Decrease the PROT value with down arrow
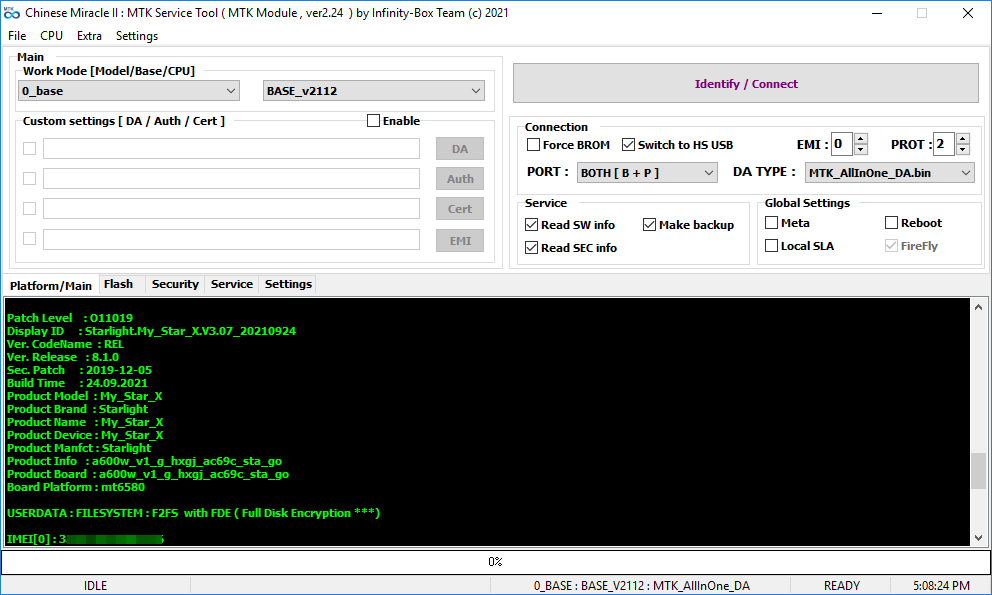This screenshot has width=992, height=595. [963, 150]
